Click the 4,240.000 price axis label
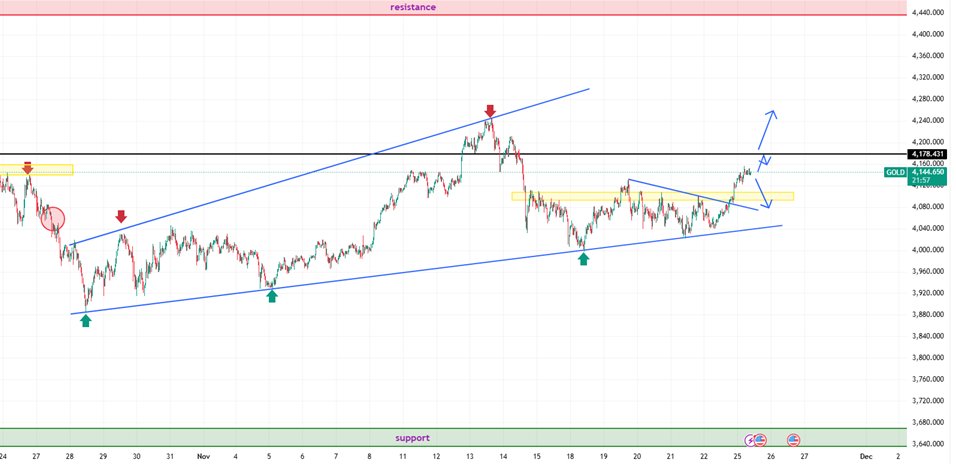The width and height of the screenshot is (956, 464). pos(930,121)
